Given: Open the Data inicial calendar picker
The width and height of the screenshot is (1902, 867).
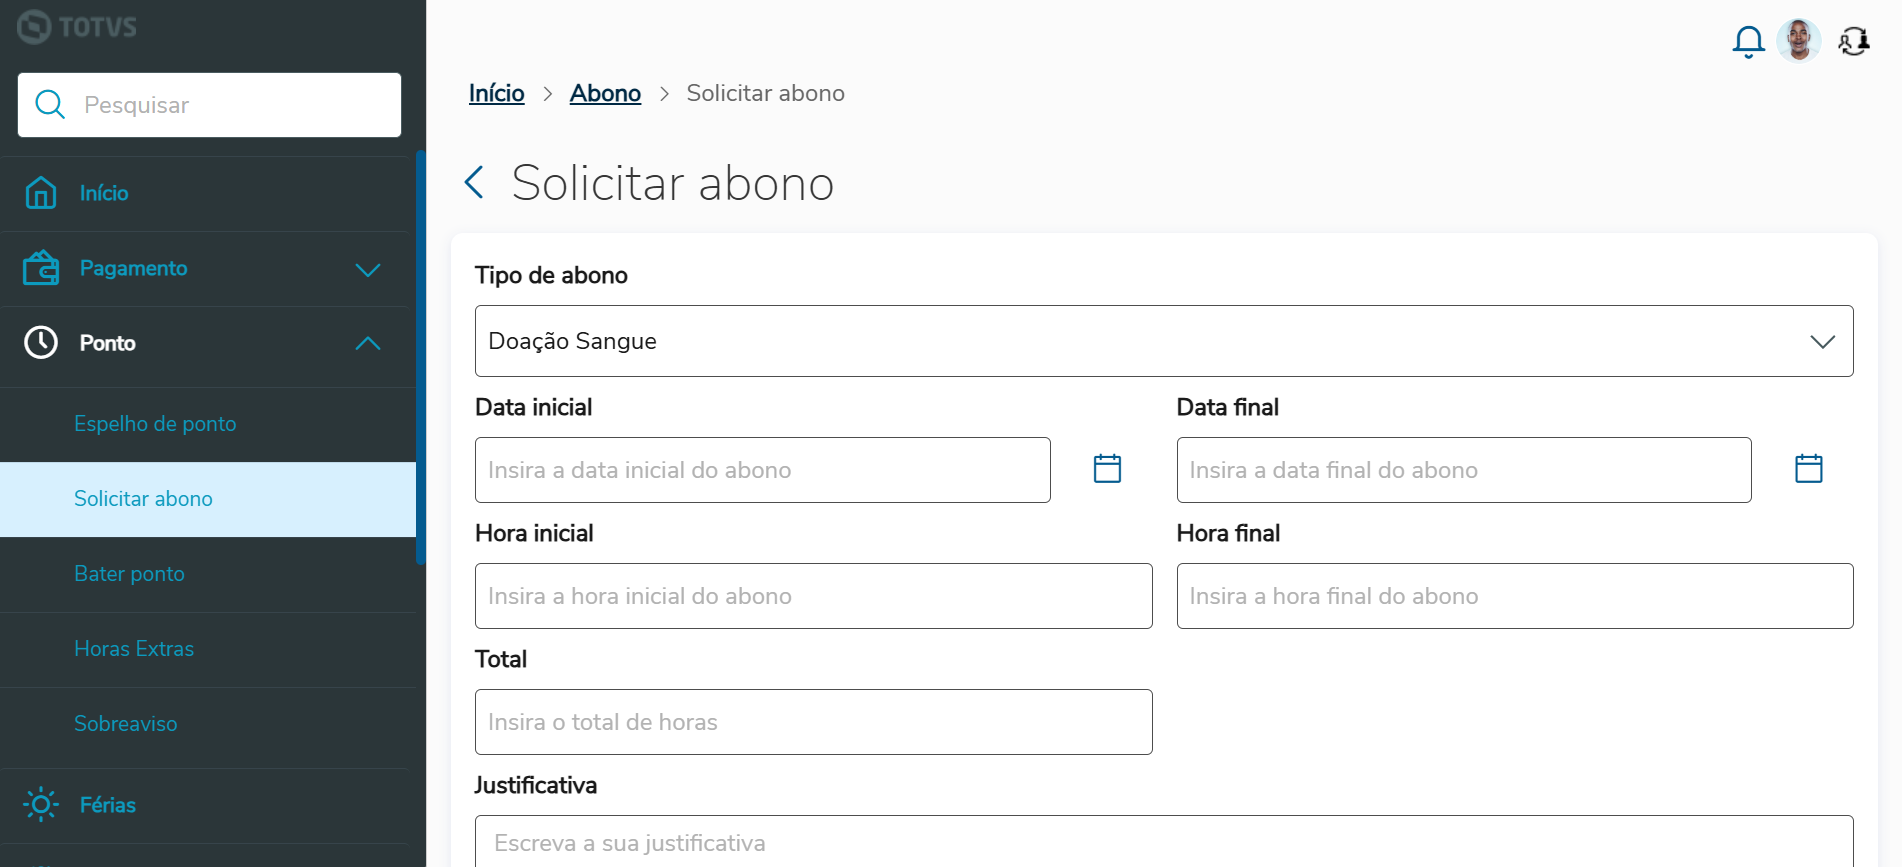Looking at the screenshot, I should click(1107, 469).
